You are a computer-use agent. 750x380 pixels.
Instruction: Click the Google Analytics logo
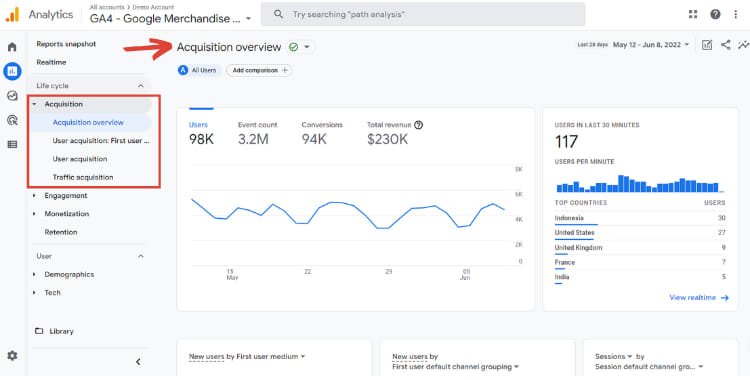coord(12,14)
